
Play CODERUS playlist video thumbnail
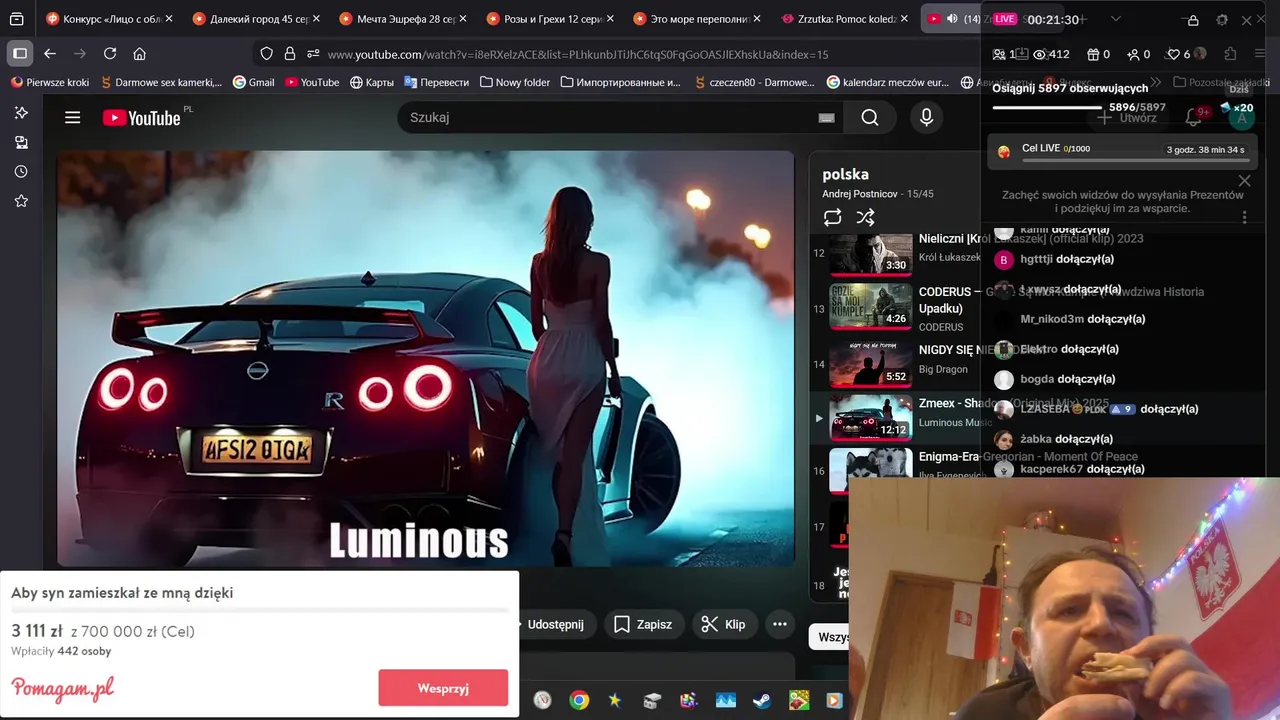(x=870, y=307)
